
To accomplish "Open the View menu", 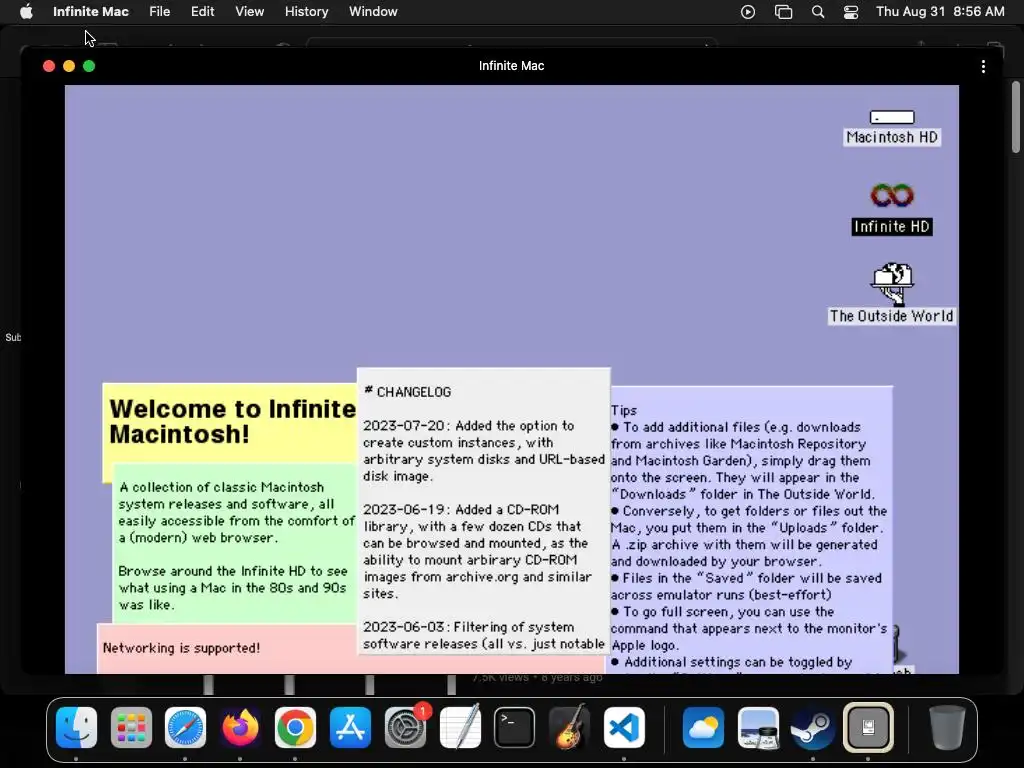I will [249, 11].
